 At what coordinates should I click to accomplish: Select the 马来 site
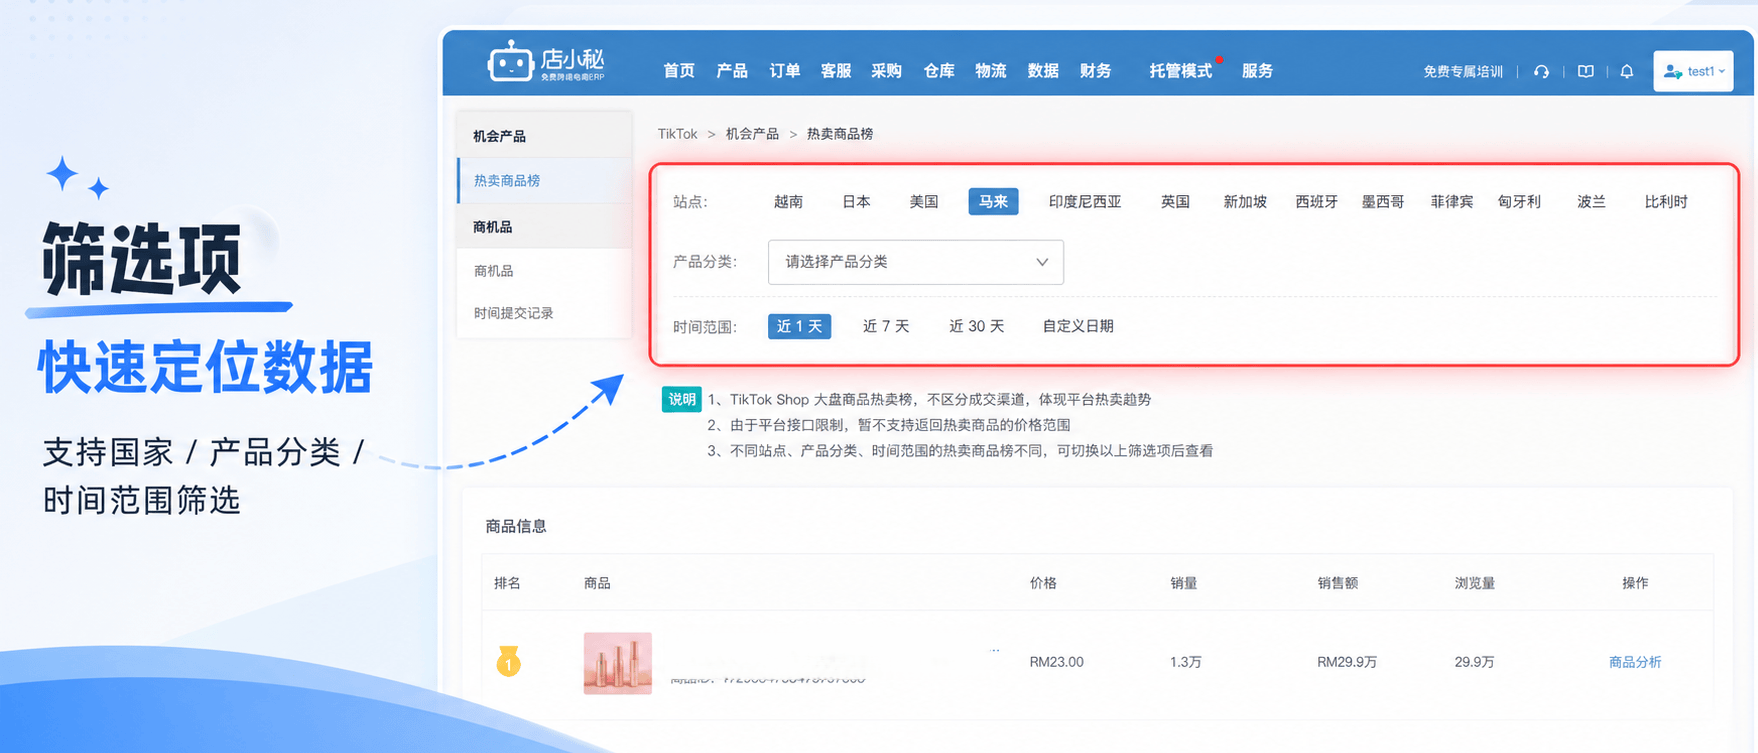[993, 202]
